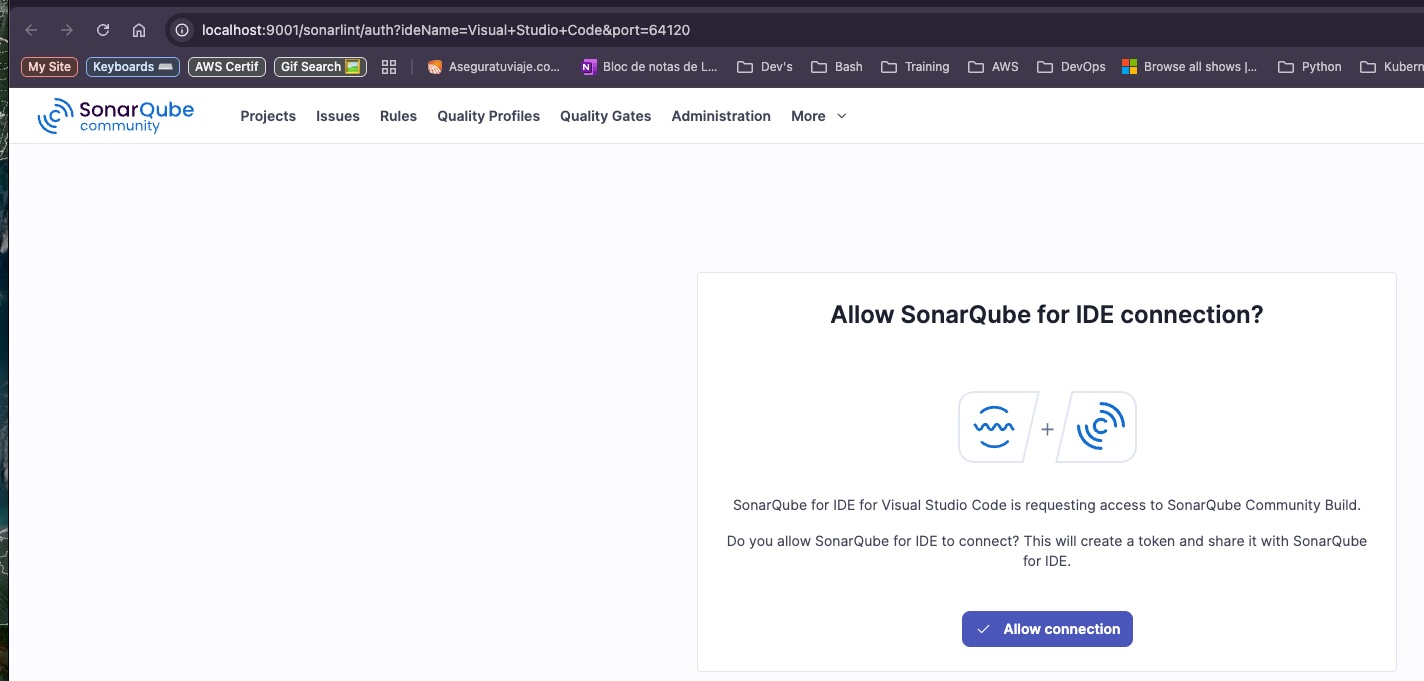Click the SonarQube server logo icon
Viewport: 1424px width, 681px height.
pos(1100,427)
